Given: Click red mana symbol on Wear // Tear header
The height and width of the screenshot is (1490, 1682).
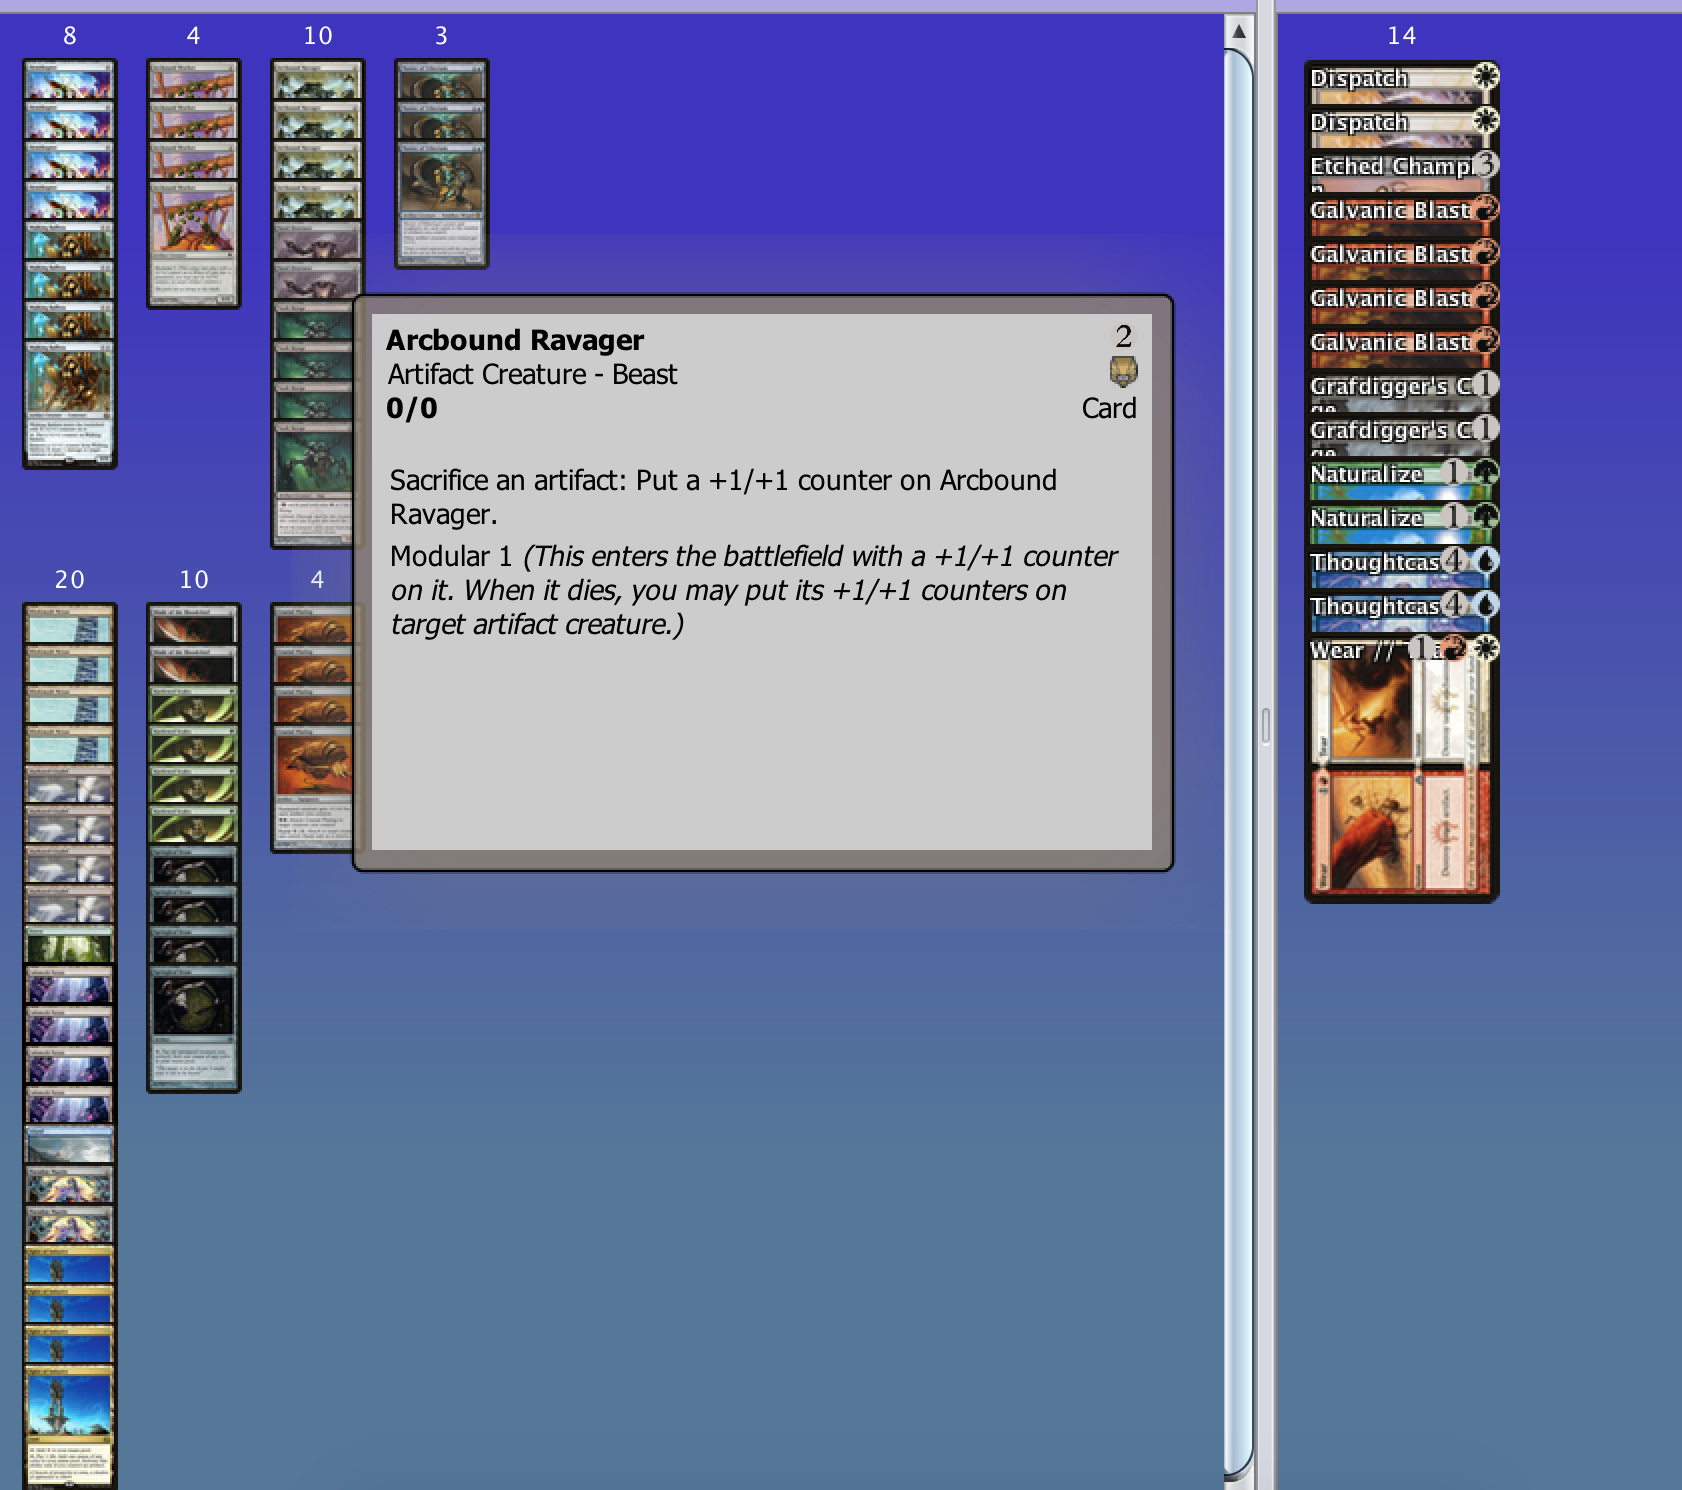Looking at the screenshot, I should (1454, 648).
